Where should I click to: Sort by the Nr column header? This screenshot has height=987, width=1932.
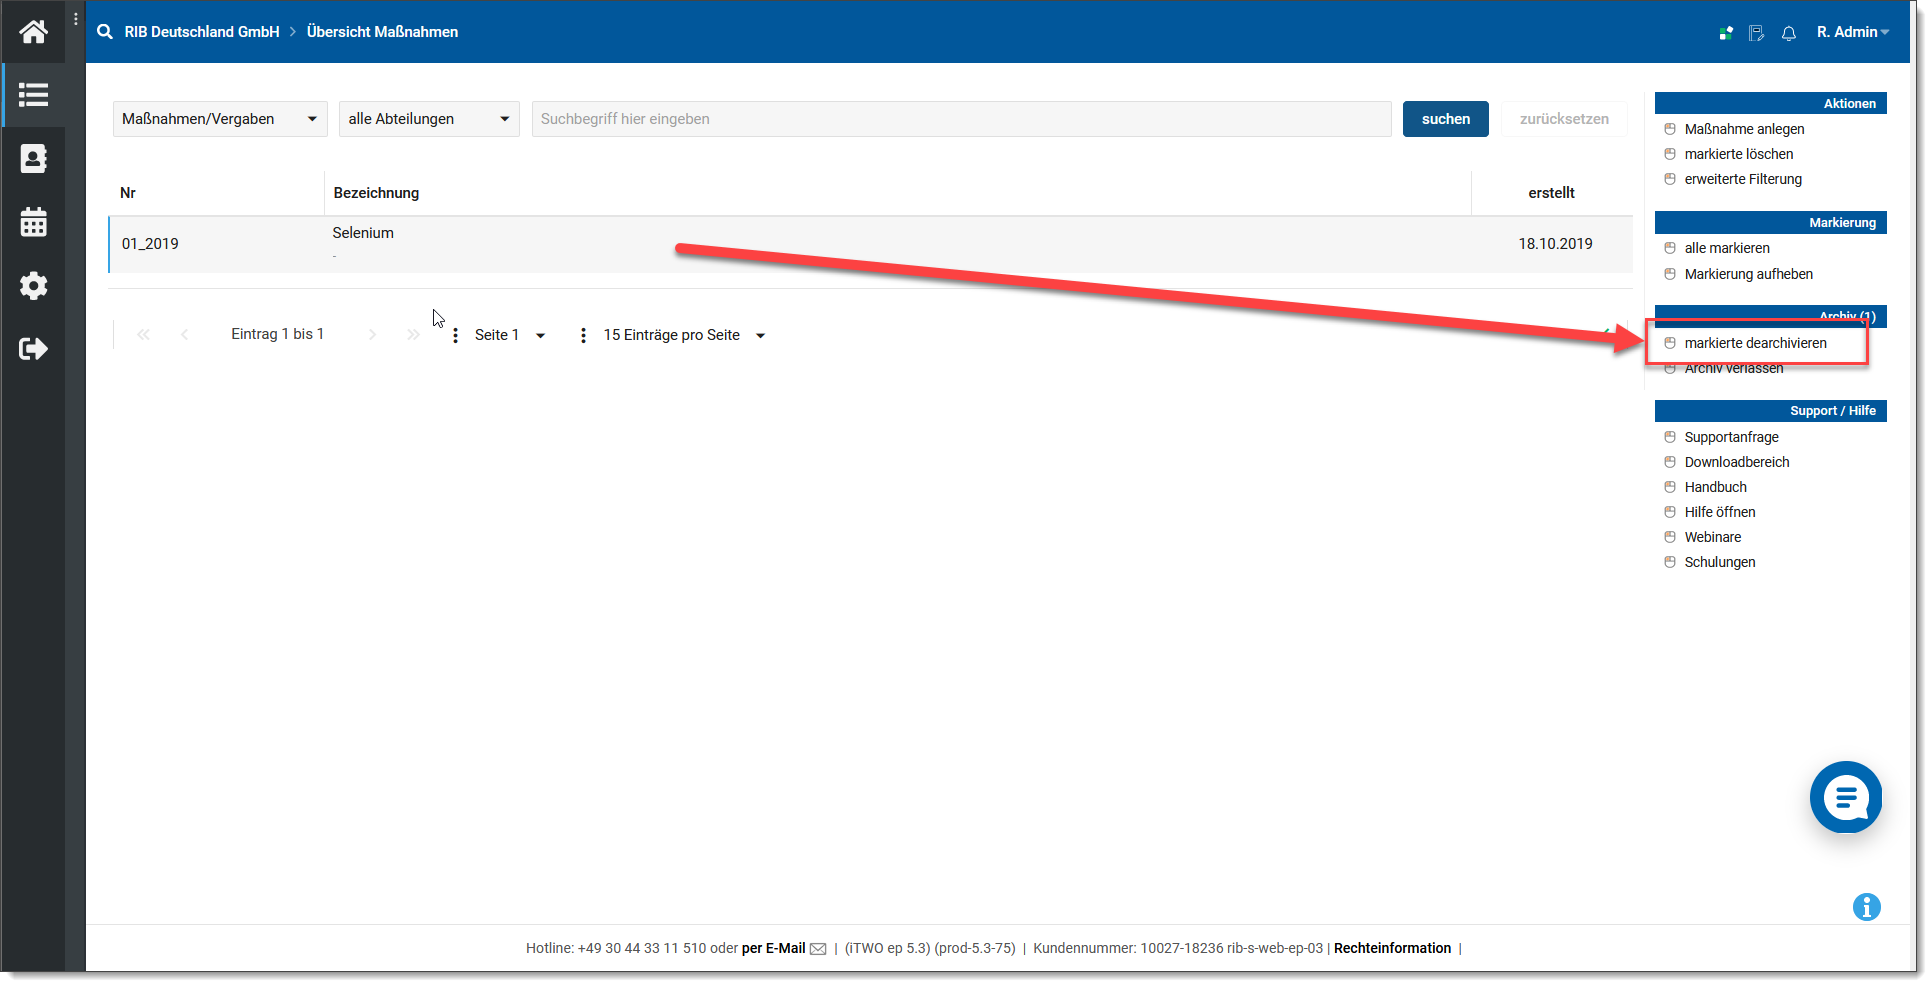[x=128, y=193]
